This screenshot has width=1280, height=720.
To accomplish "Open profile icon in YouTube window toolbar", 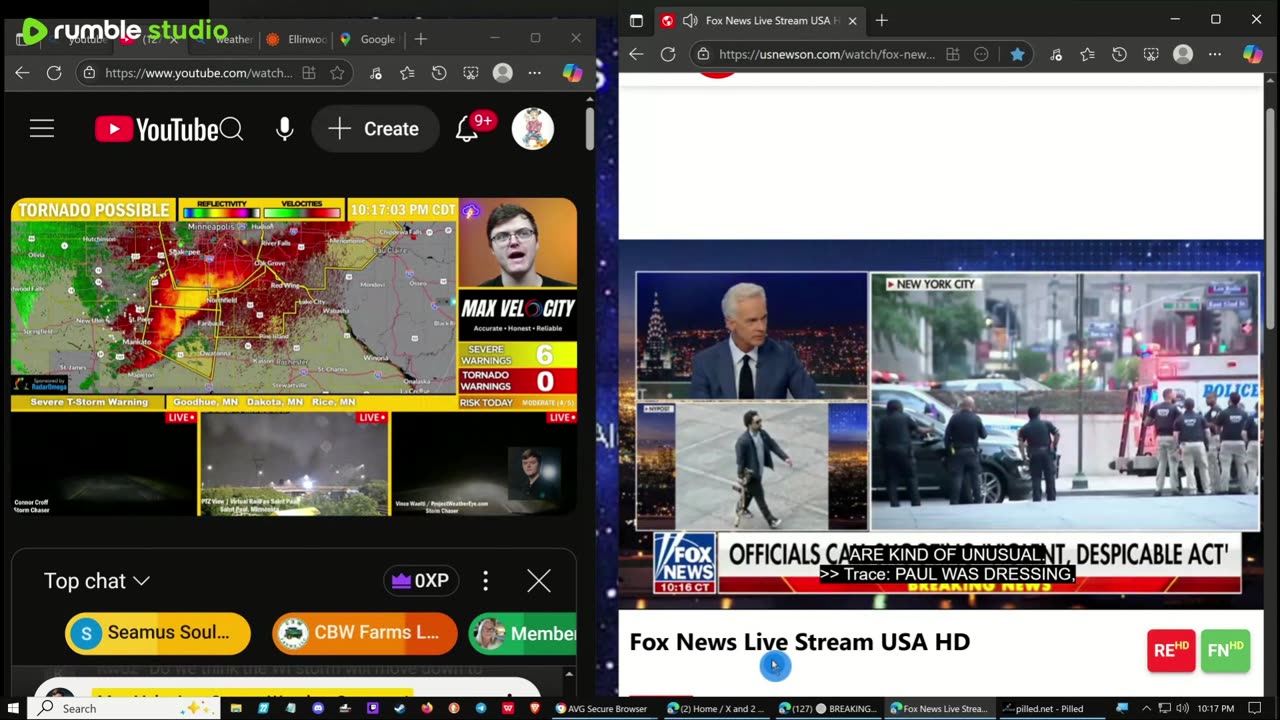I will (x=503, y=73).
